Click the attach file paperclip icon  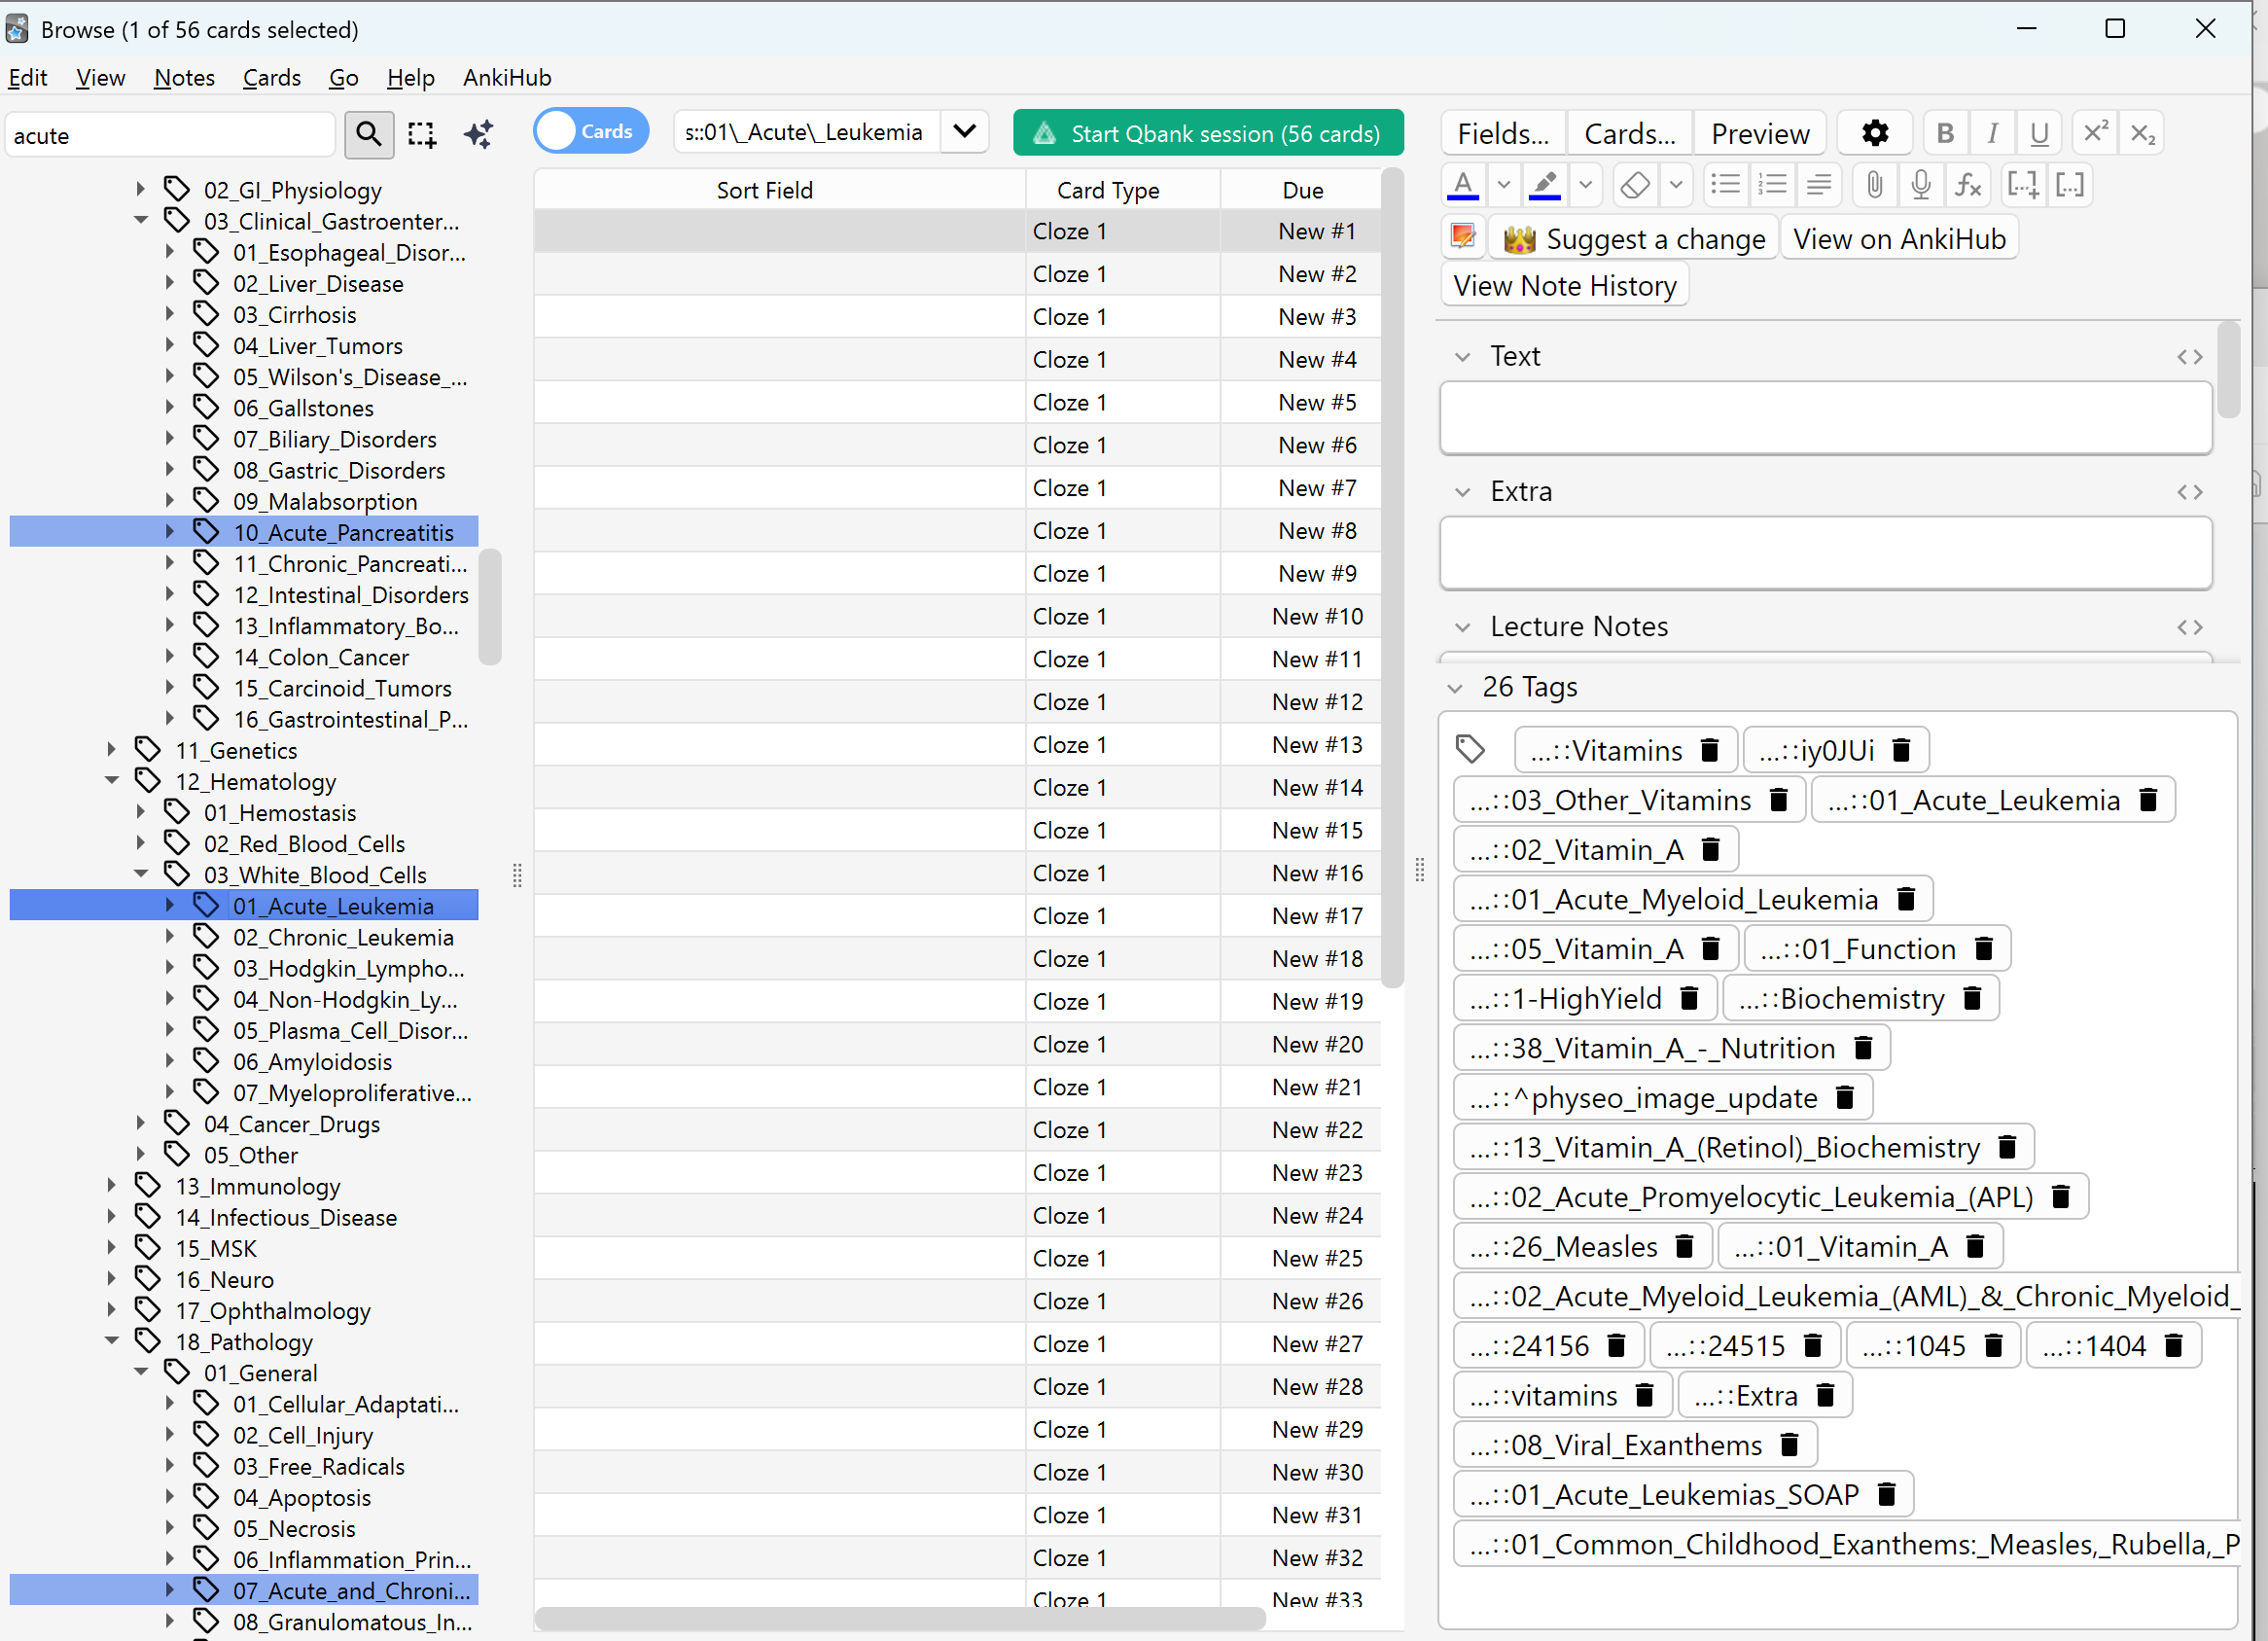[x=1874, y=185]
